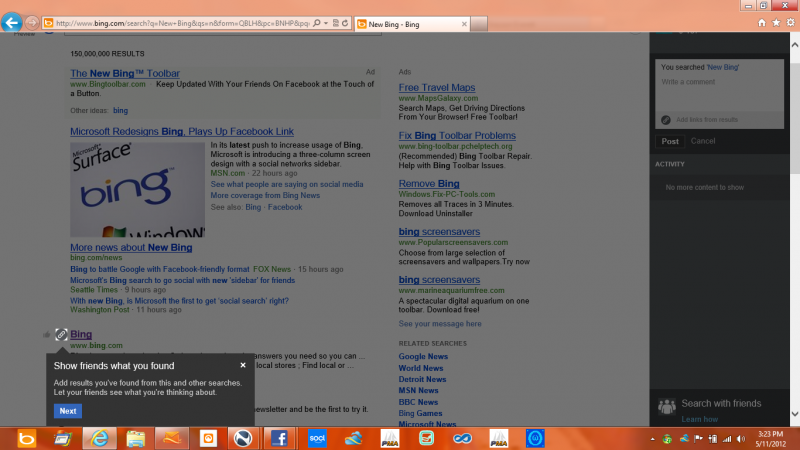The height and width of the screenshot is (450, 800).
Task: Open a new tab via the blank tab button
Action: [479, 24]
